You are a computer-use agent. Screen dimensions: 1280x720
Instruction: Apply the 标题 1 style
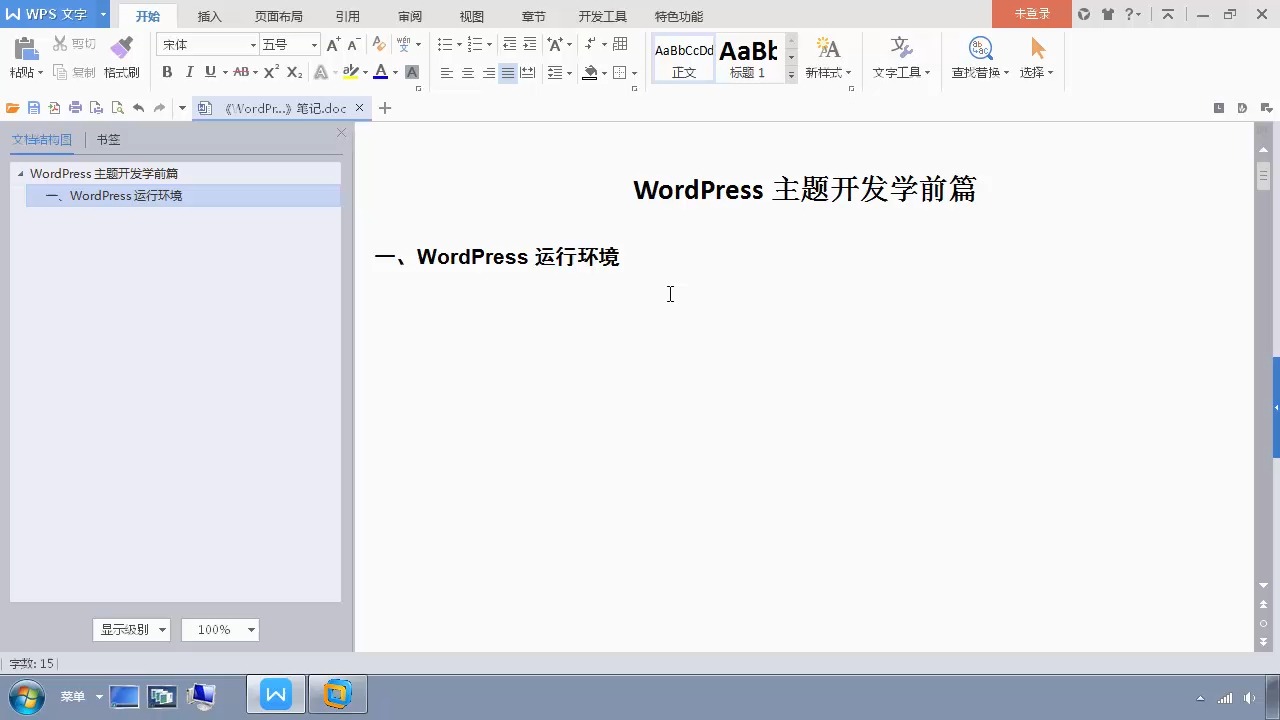(748, 58)
